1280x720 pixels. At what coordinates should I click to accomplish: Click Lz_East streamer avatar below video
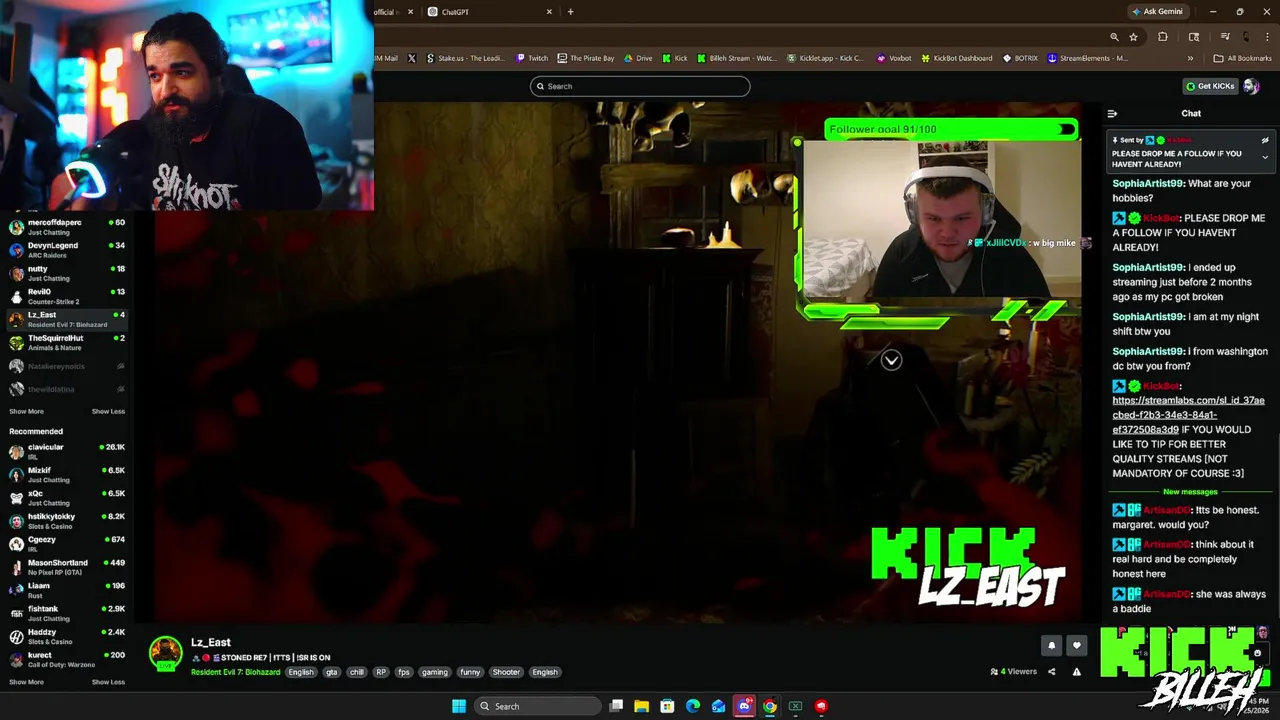tap(165, 652)
